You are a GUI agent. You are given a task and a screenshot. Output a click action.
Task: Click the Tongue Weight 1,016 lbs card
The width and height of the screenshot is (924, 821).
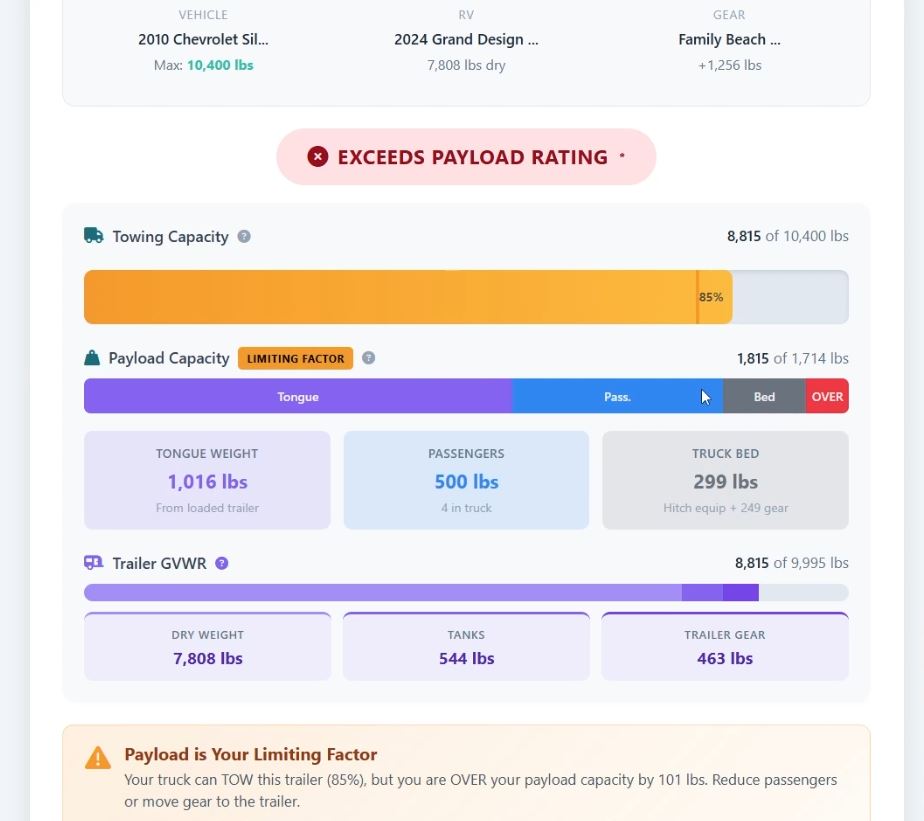pyautogui.click(x=207, y=480)
